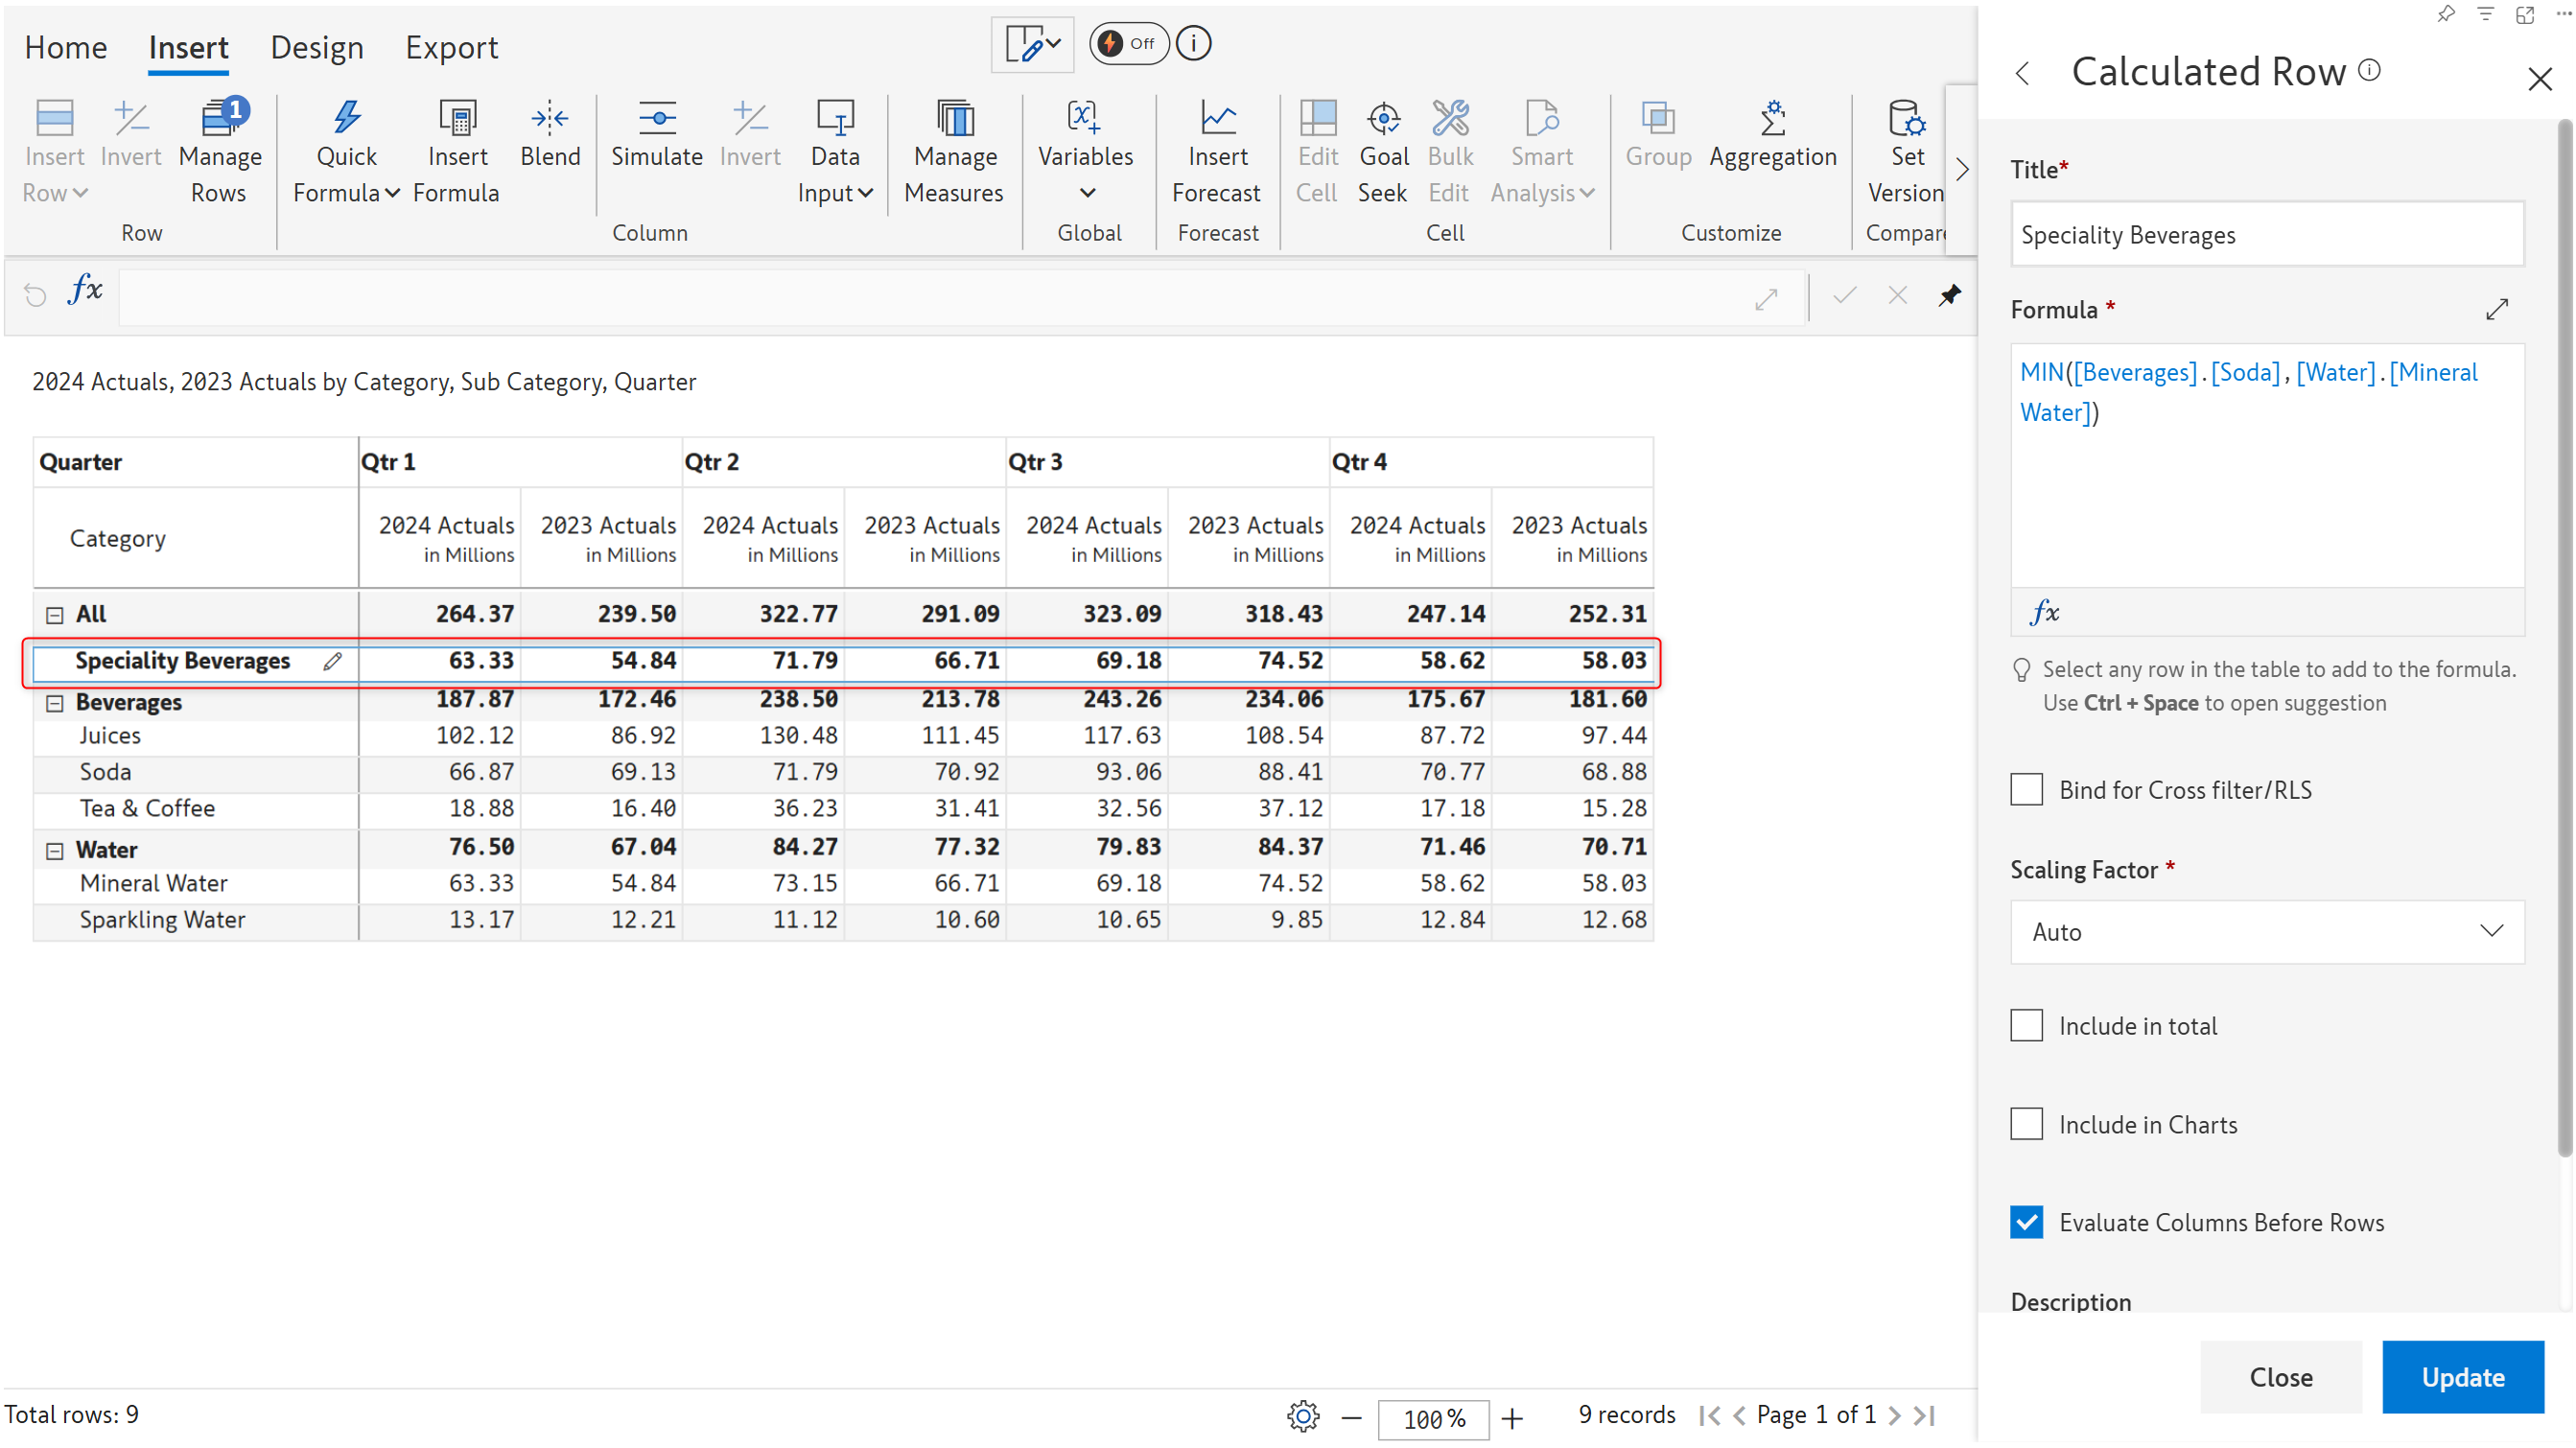
Task: Click pencil edit icon on Speciality Beverages row
Action: (x=332, y=661)
